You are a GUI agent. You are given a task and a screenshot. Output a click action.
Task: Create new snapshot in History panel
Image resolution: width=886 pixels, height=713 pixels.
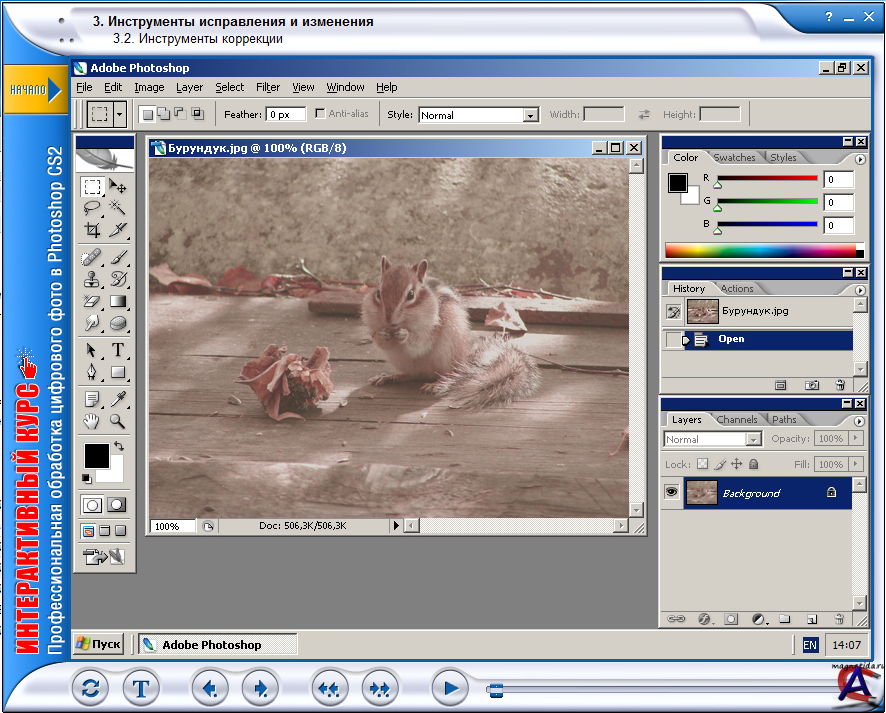point(812,385)
